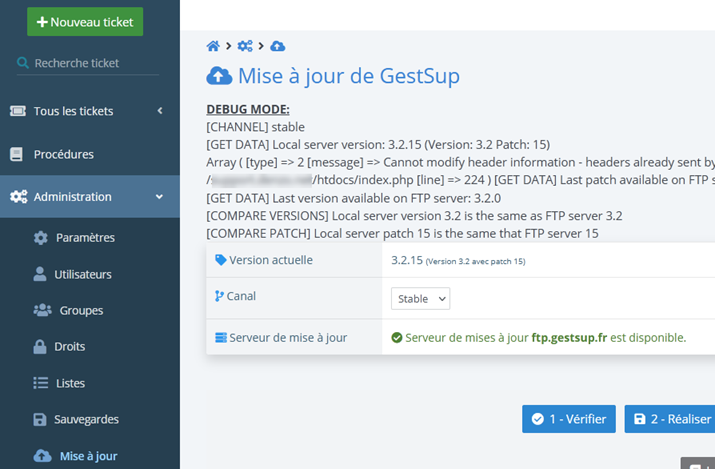Open Sauvegardes submenu entry

[86, 419]
